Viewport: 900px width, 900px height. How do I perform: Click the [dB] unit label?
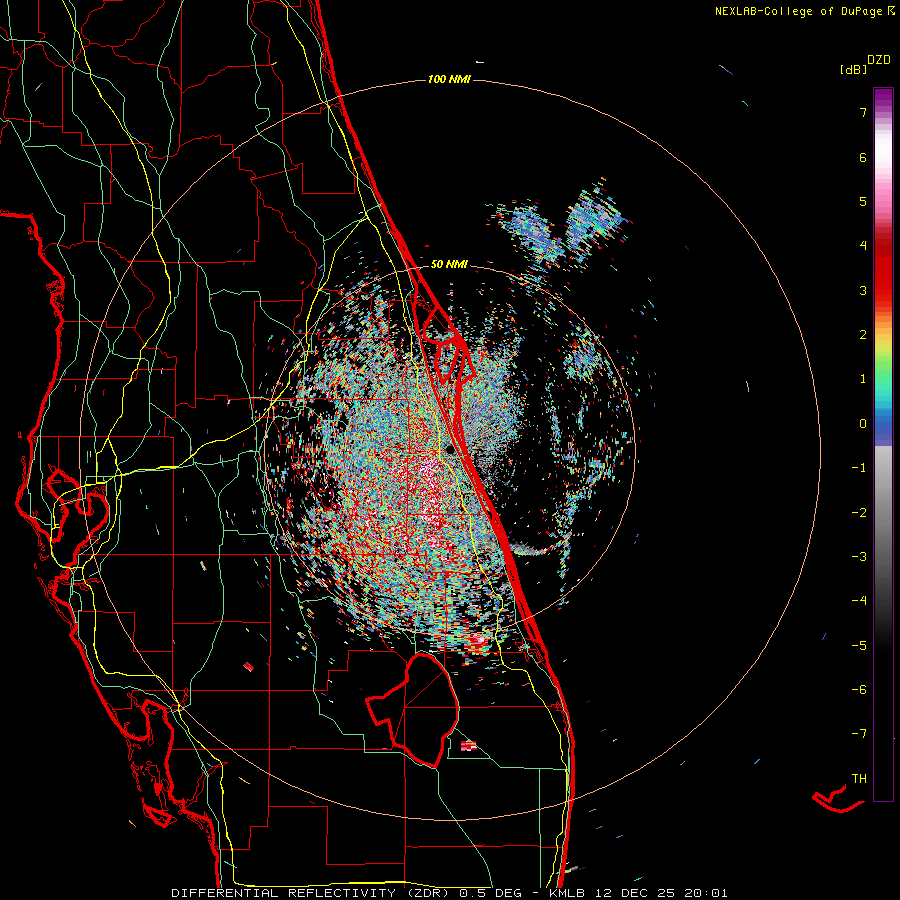click(x=854, y=69)
